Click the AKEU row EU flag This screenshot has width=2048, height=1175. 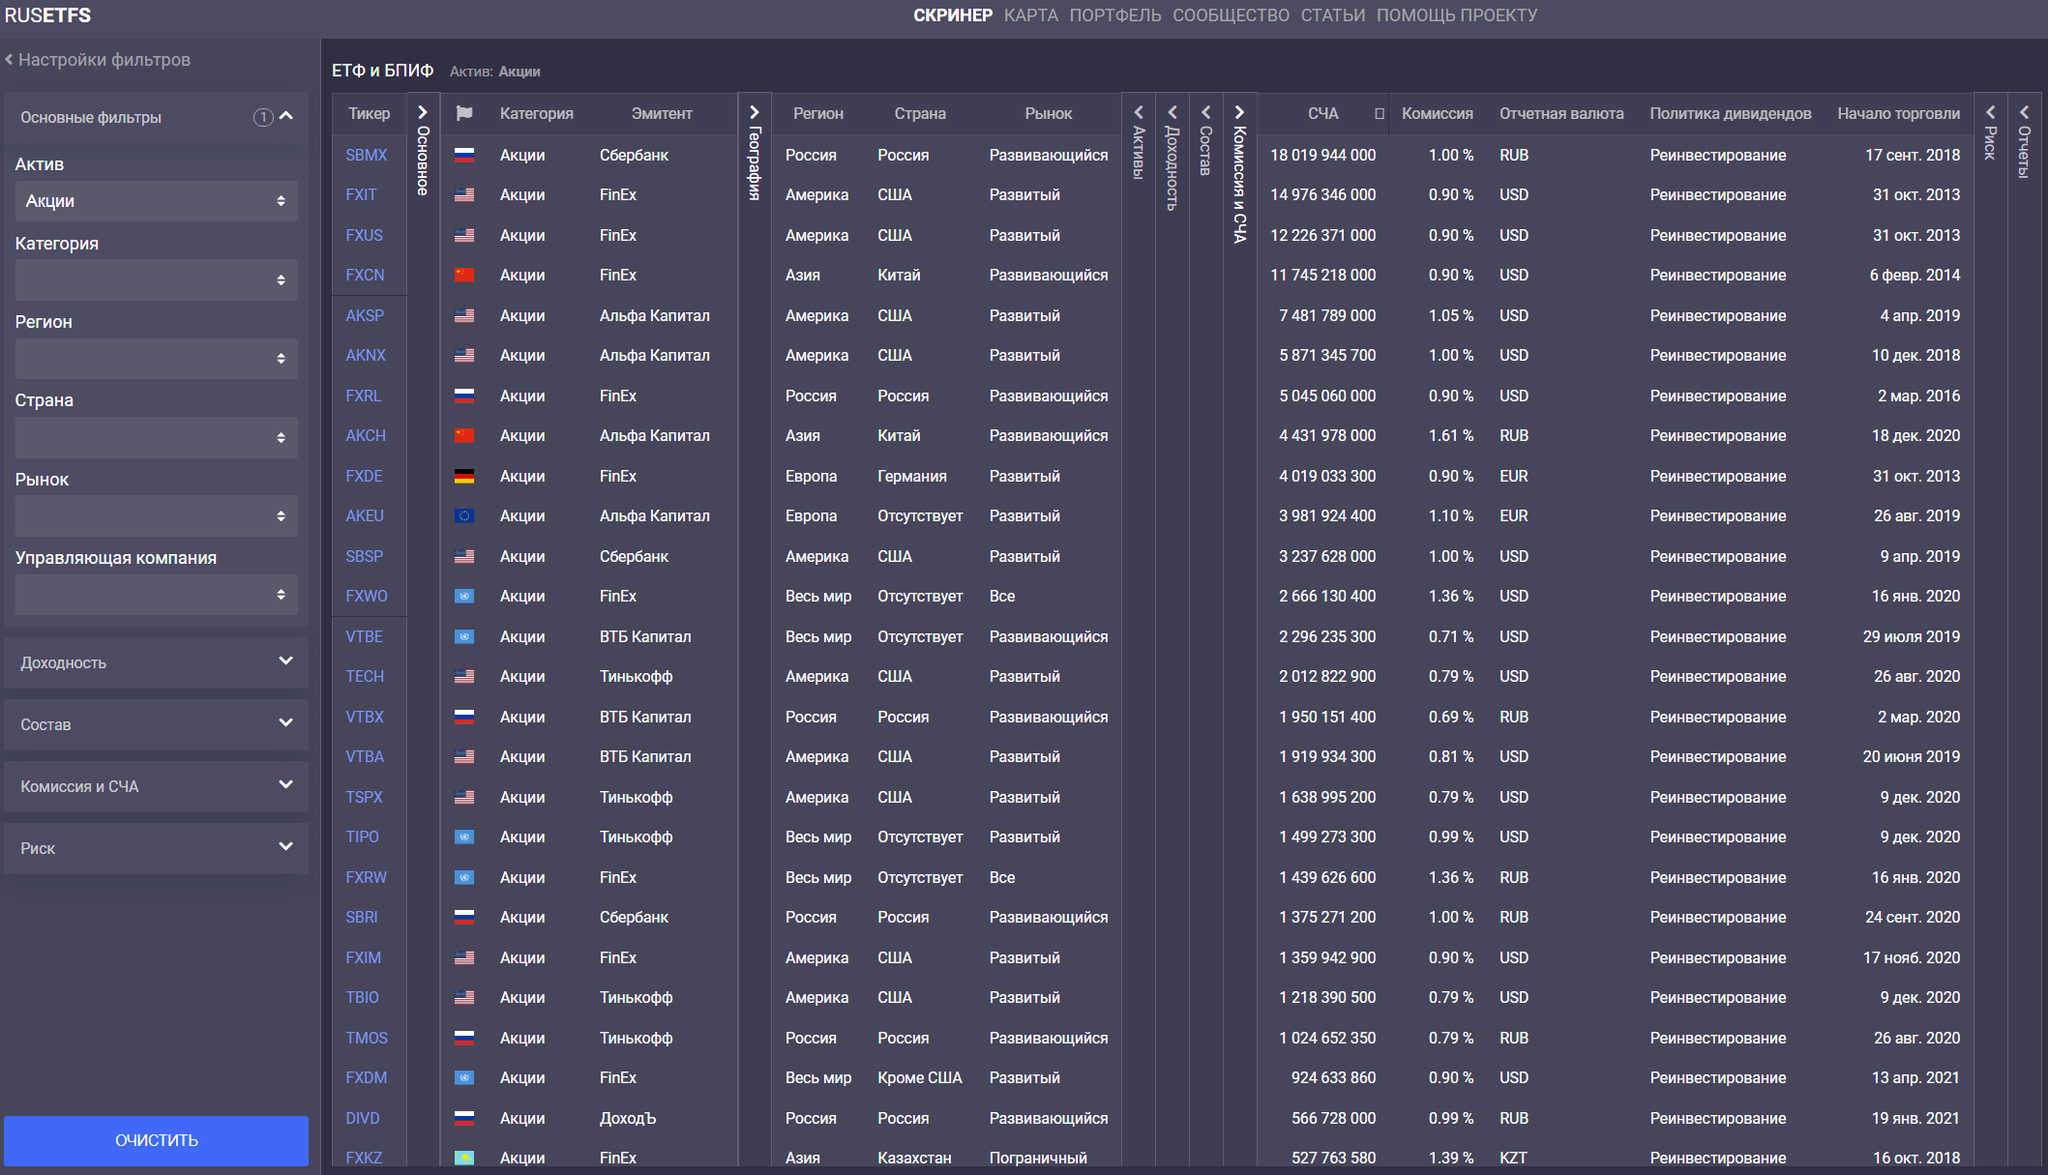tap(464, 516)
